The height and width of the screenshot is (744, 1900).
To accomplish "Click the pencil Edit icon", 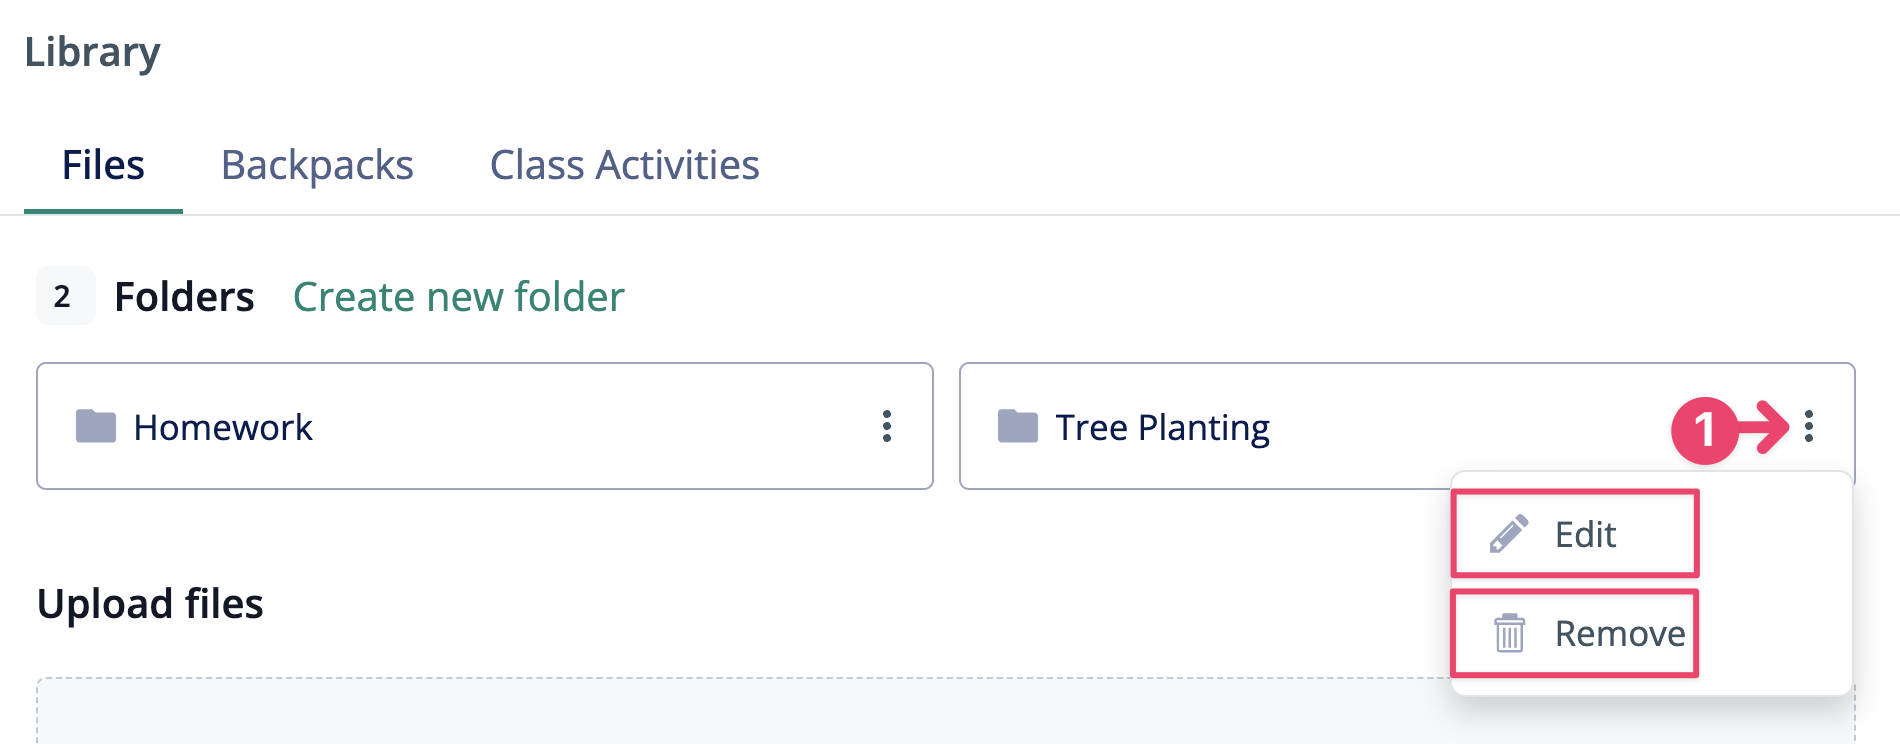I will coord(1509,534).
